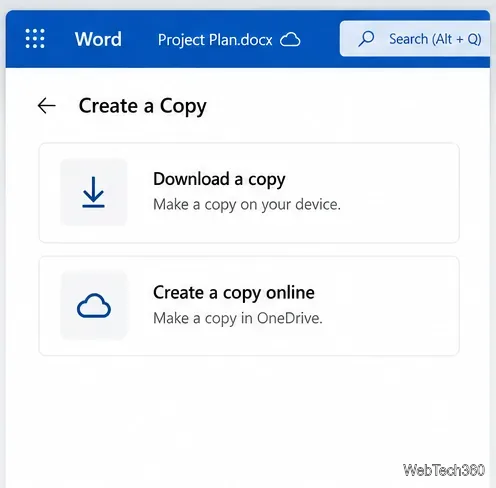The height and width of the screenshot is (488, 496).
Task: Go back using the left arrow
Action: 47,106
